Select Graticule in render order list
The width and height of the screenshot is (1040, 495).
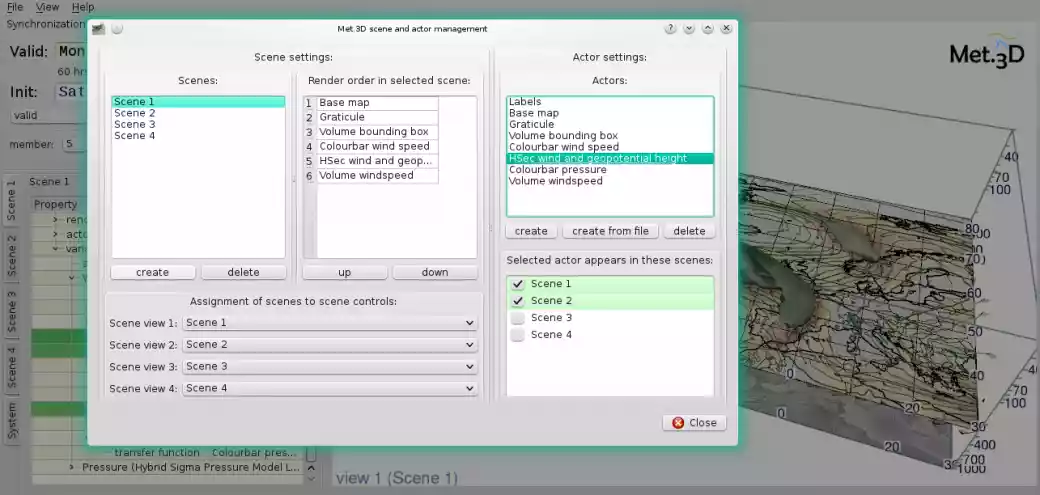point(377,117)
